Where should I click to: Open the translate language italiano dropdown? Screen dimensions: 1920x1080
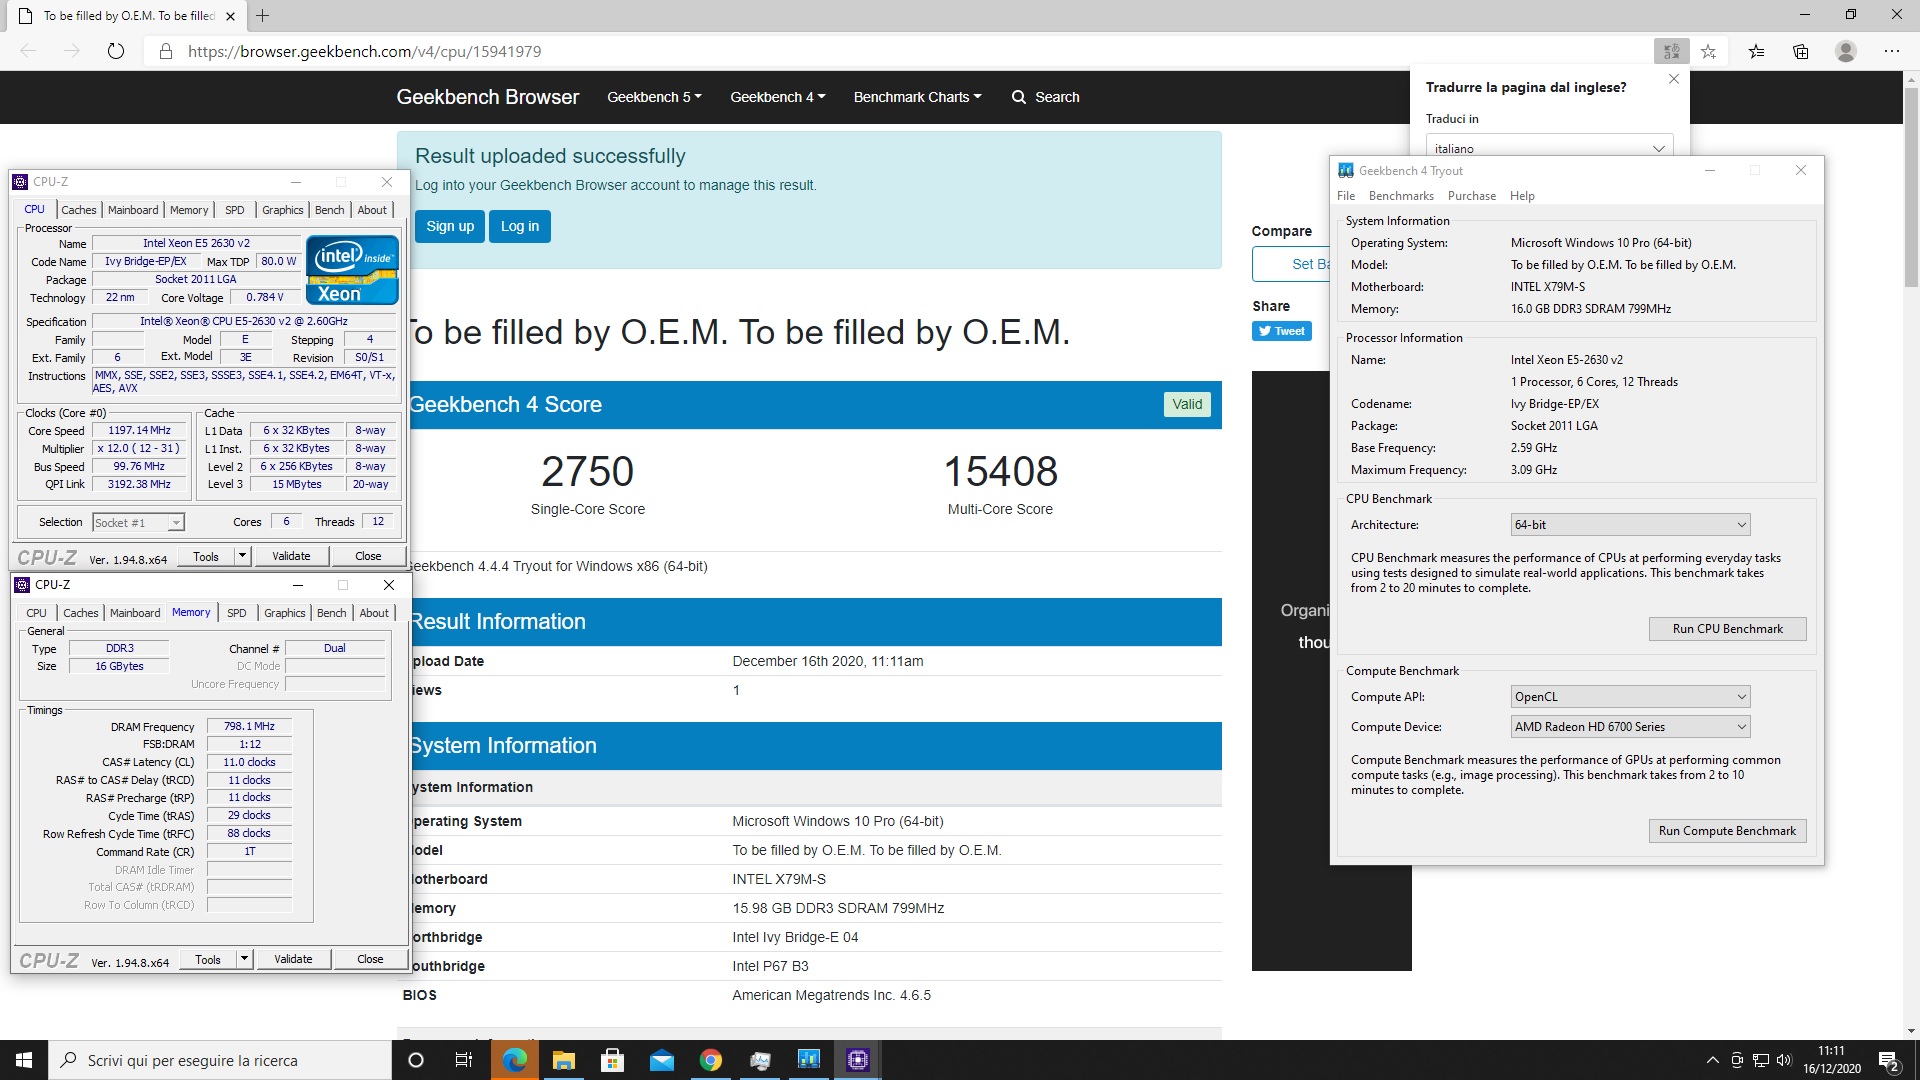(x=1549, y=148)
